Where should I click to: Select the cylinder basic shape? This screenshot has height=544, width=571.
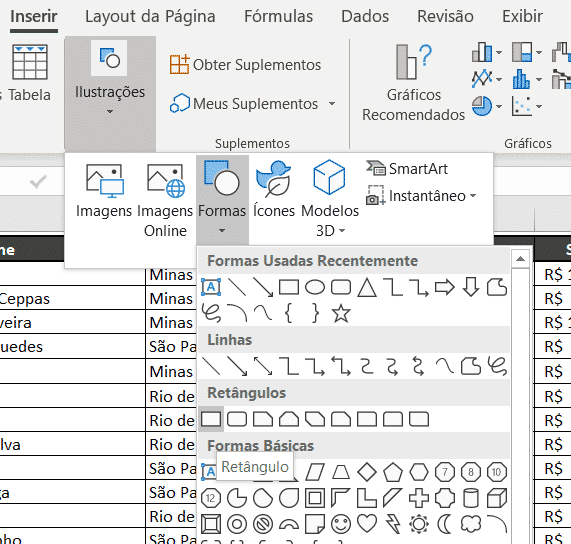471,498
